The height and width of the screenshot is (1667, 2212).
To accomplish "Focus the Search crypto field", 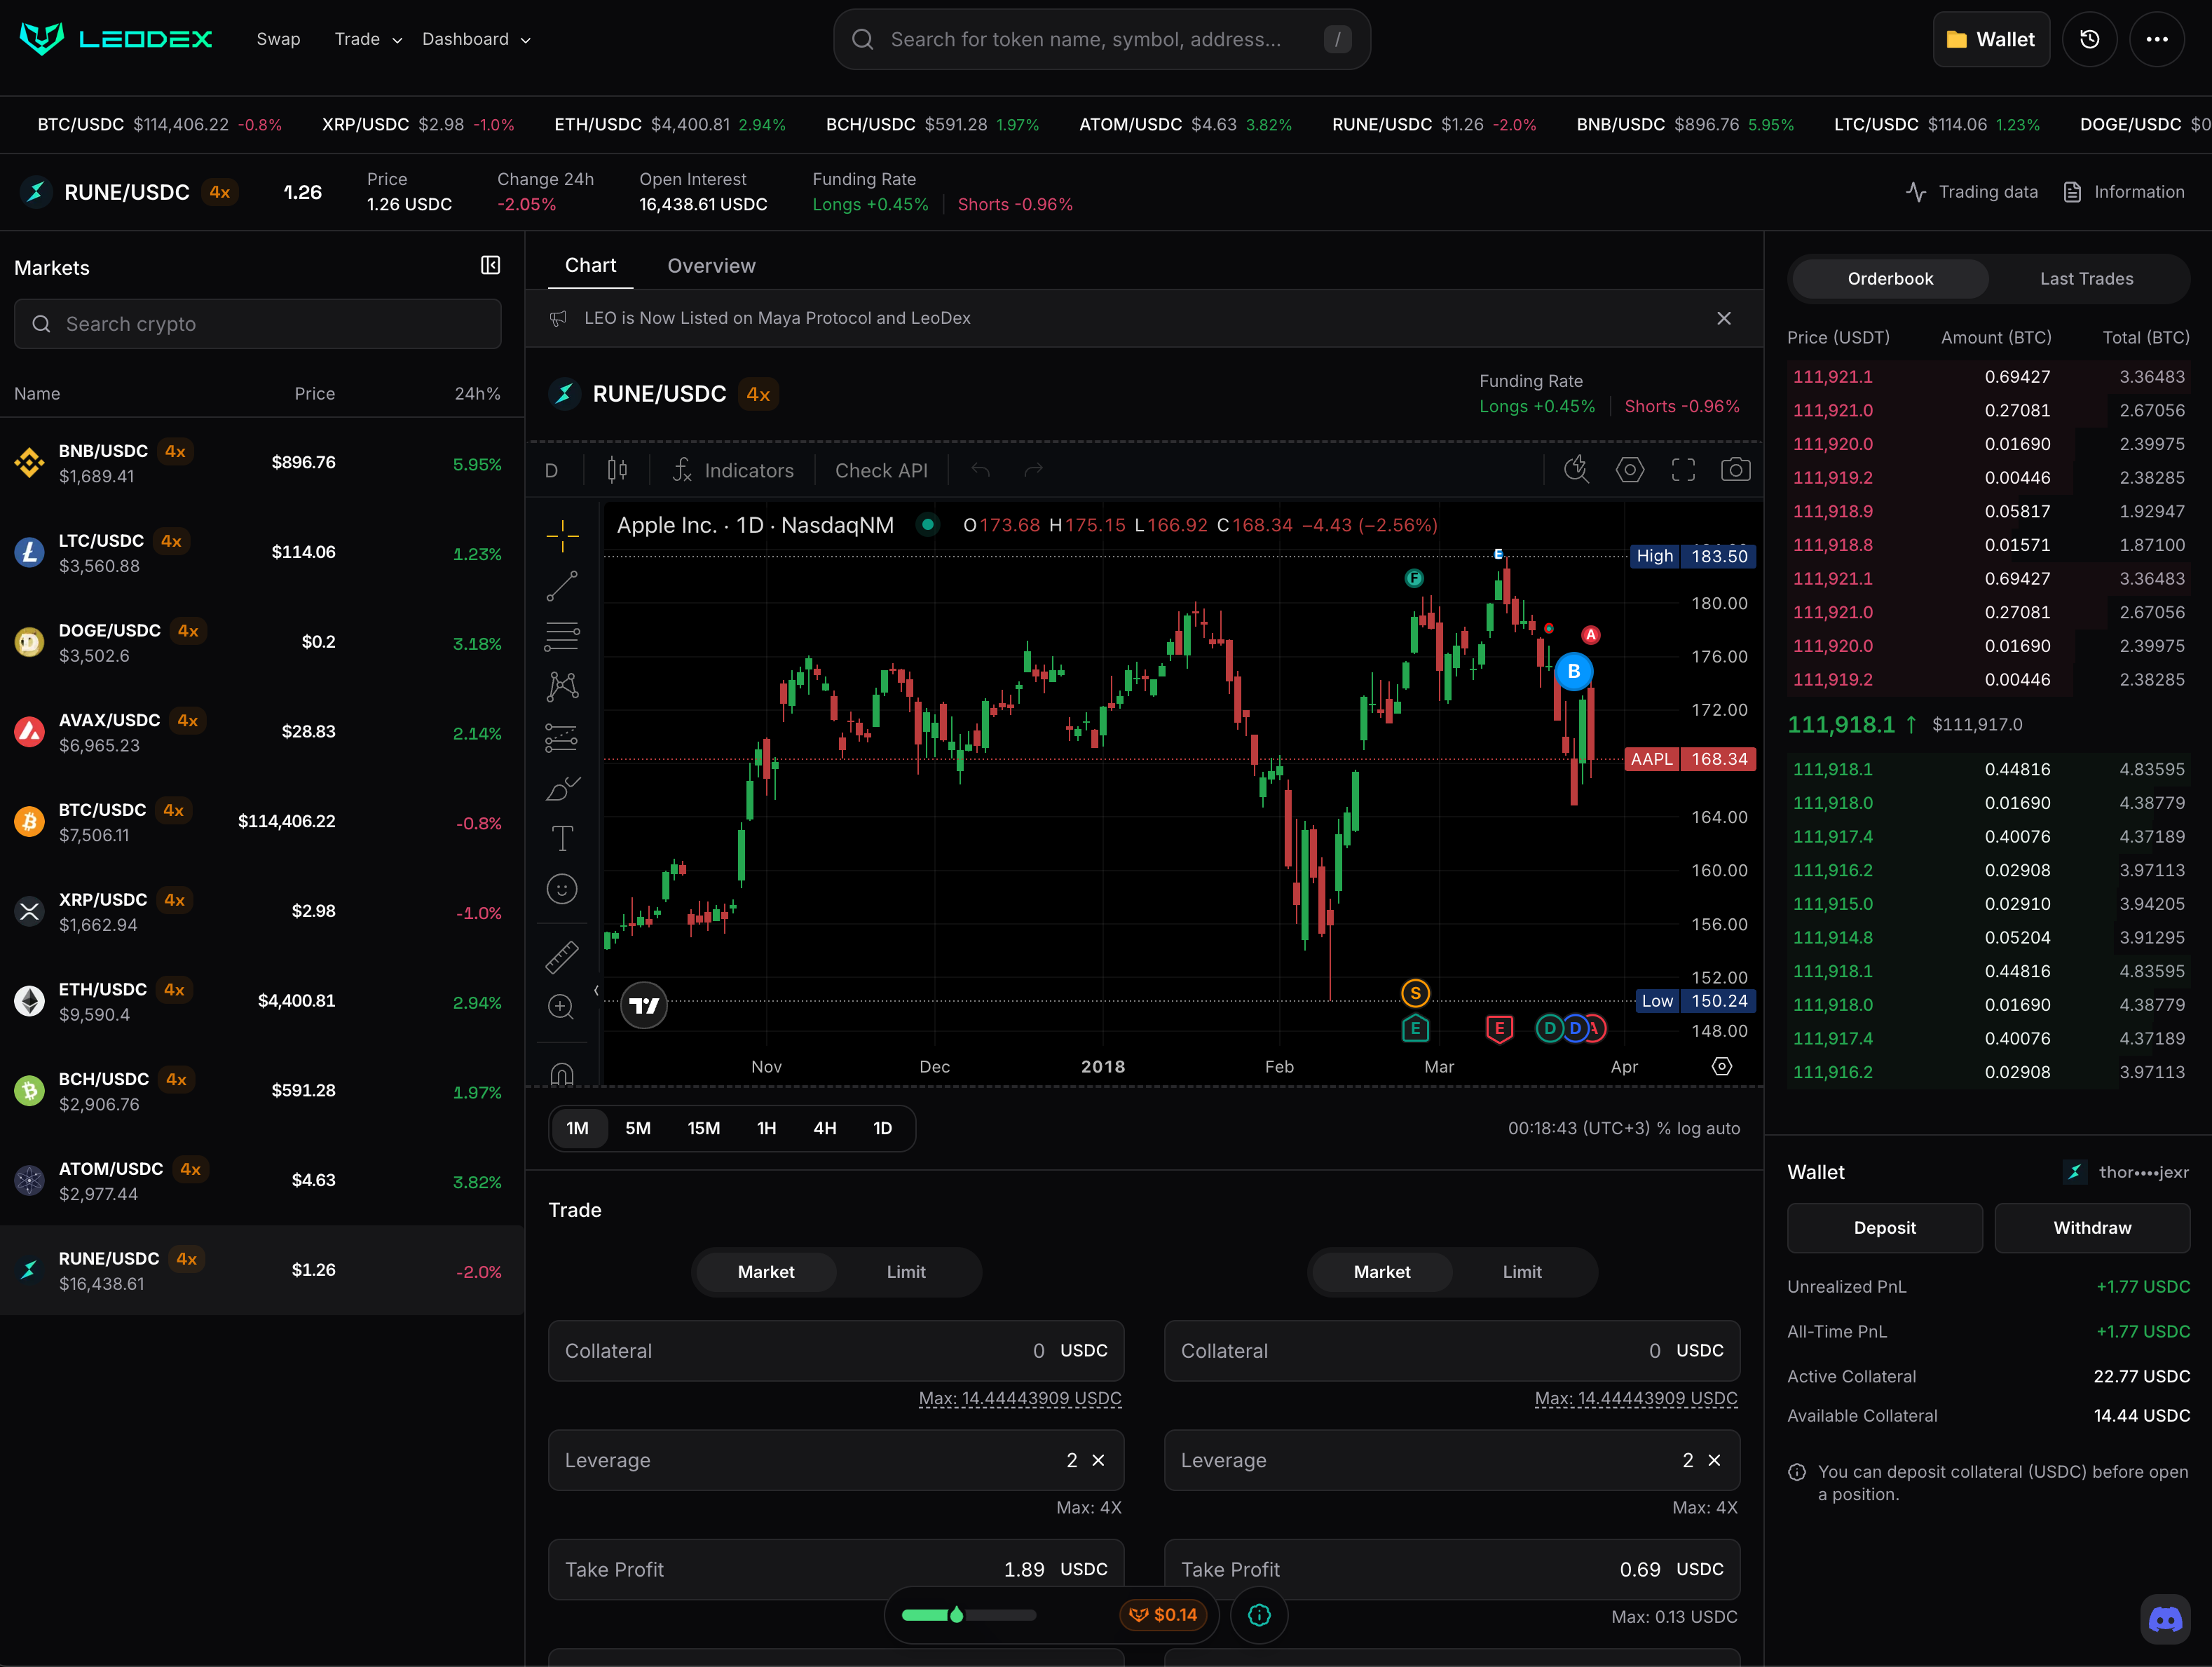I will (258, 324).
